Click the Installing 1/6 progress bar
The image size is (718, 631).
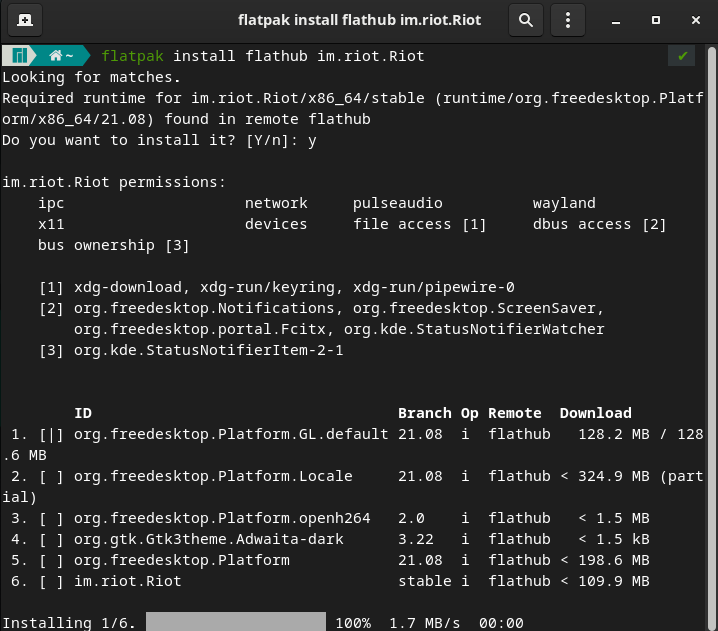[x=235, y=623]
